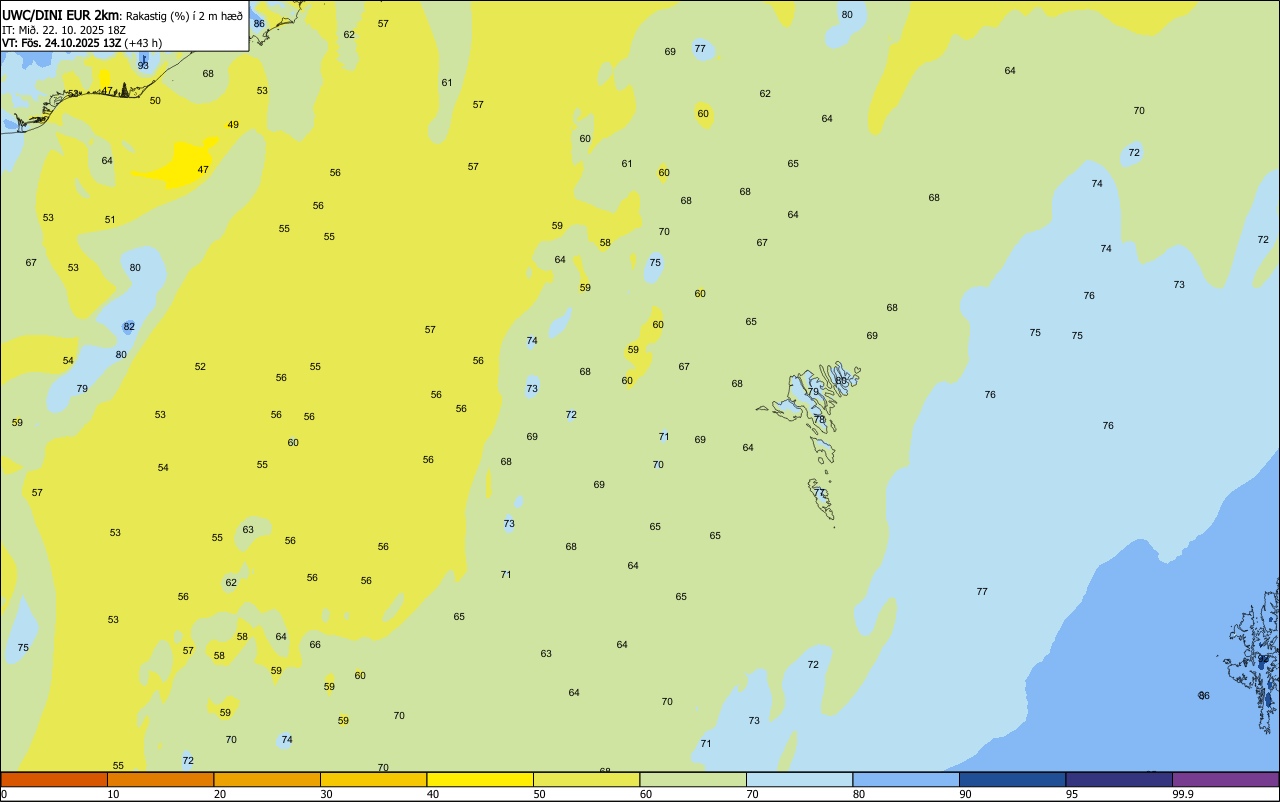Click the dark orange 0–10 legend swatch
1280x802 pixels.
[x=54, y=779]
